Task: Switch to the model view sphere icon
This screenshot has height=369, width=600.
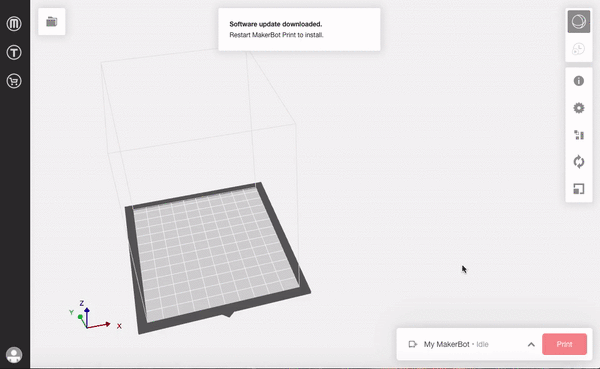Action: click(x=579, y=21)
